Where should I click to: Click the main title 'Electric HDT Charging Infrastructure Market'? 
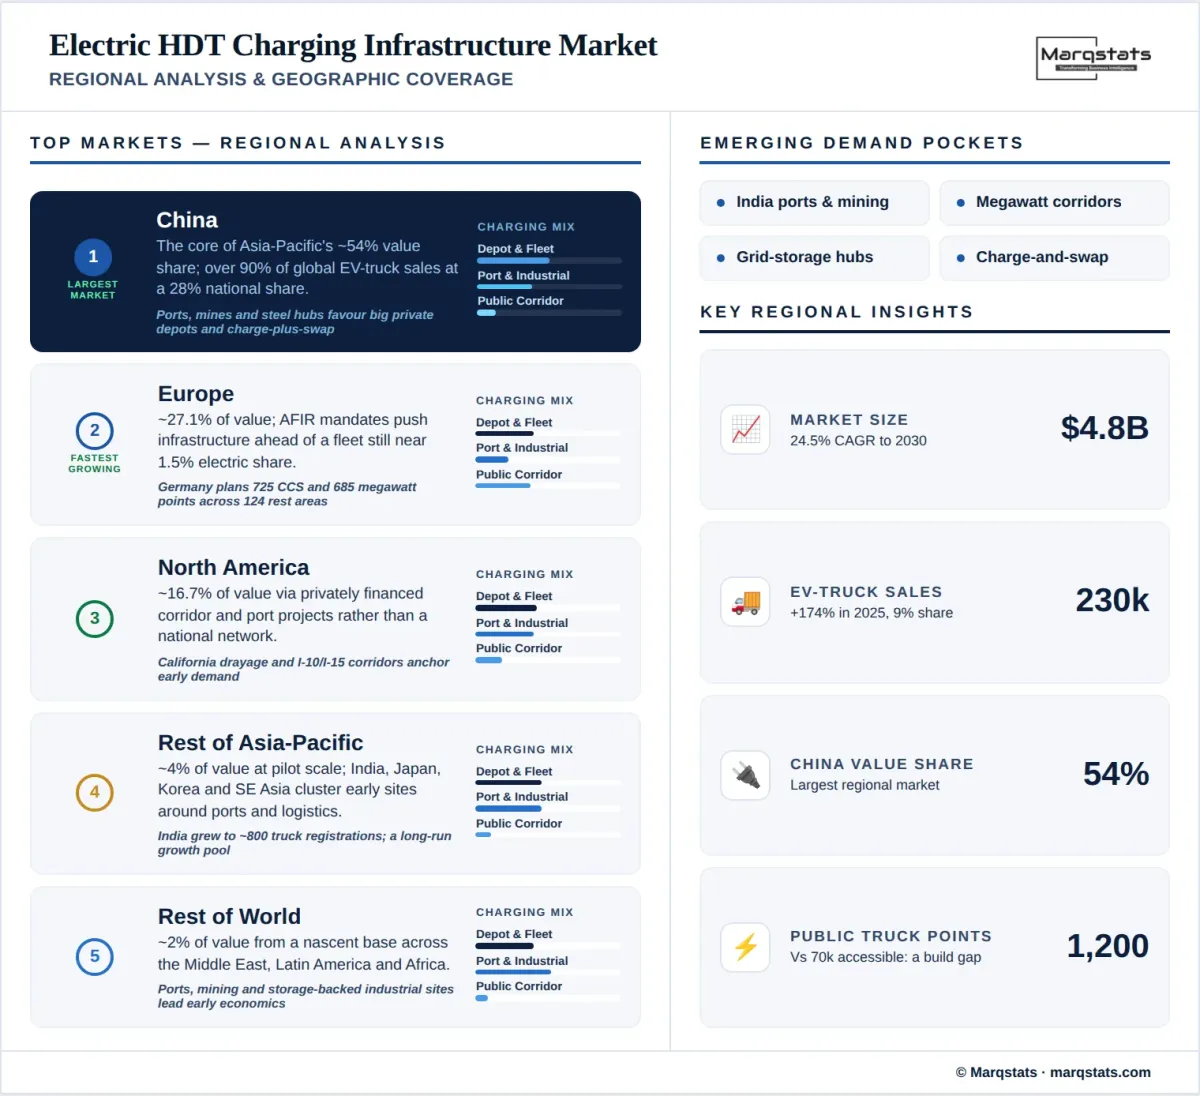353,45
